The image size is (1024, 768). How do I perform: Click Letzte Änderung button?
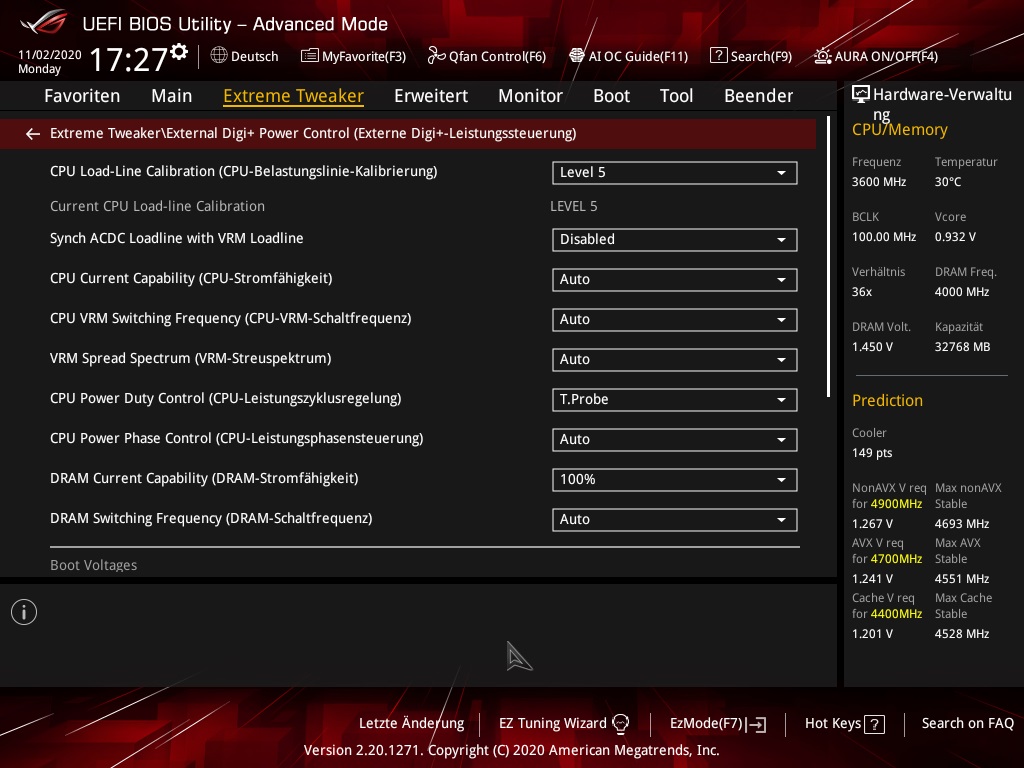pyautogui.click(x=411, y=724)
